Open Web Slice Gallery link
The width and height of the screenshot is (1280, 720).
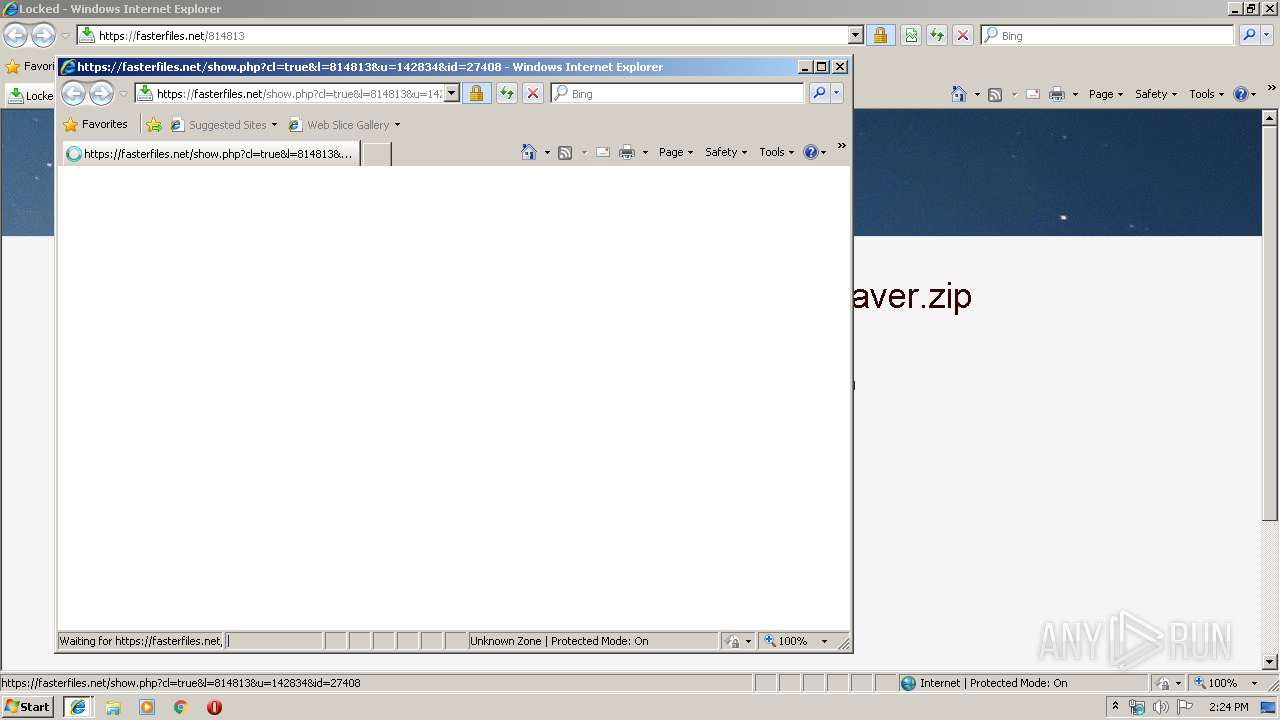click(344, 125)
